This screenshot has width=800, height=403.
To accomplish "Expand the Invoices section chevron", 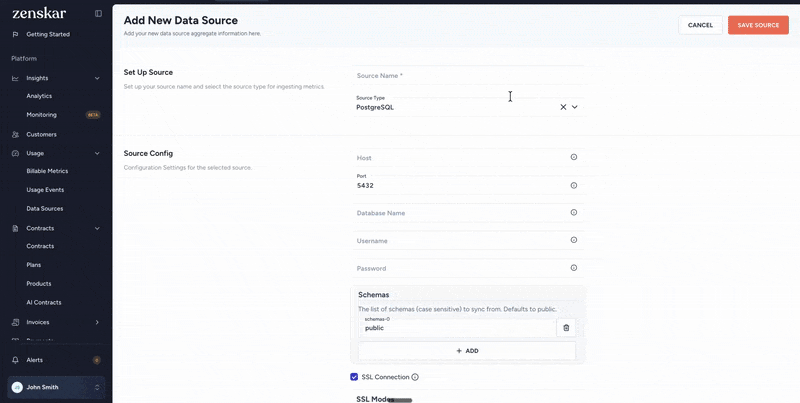I will coord(97,322).
